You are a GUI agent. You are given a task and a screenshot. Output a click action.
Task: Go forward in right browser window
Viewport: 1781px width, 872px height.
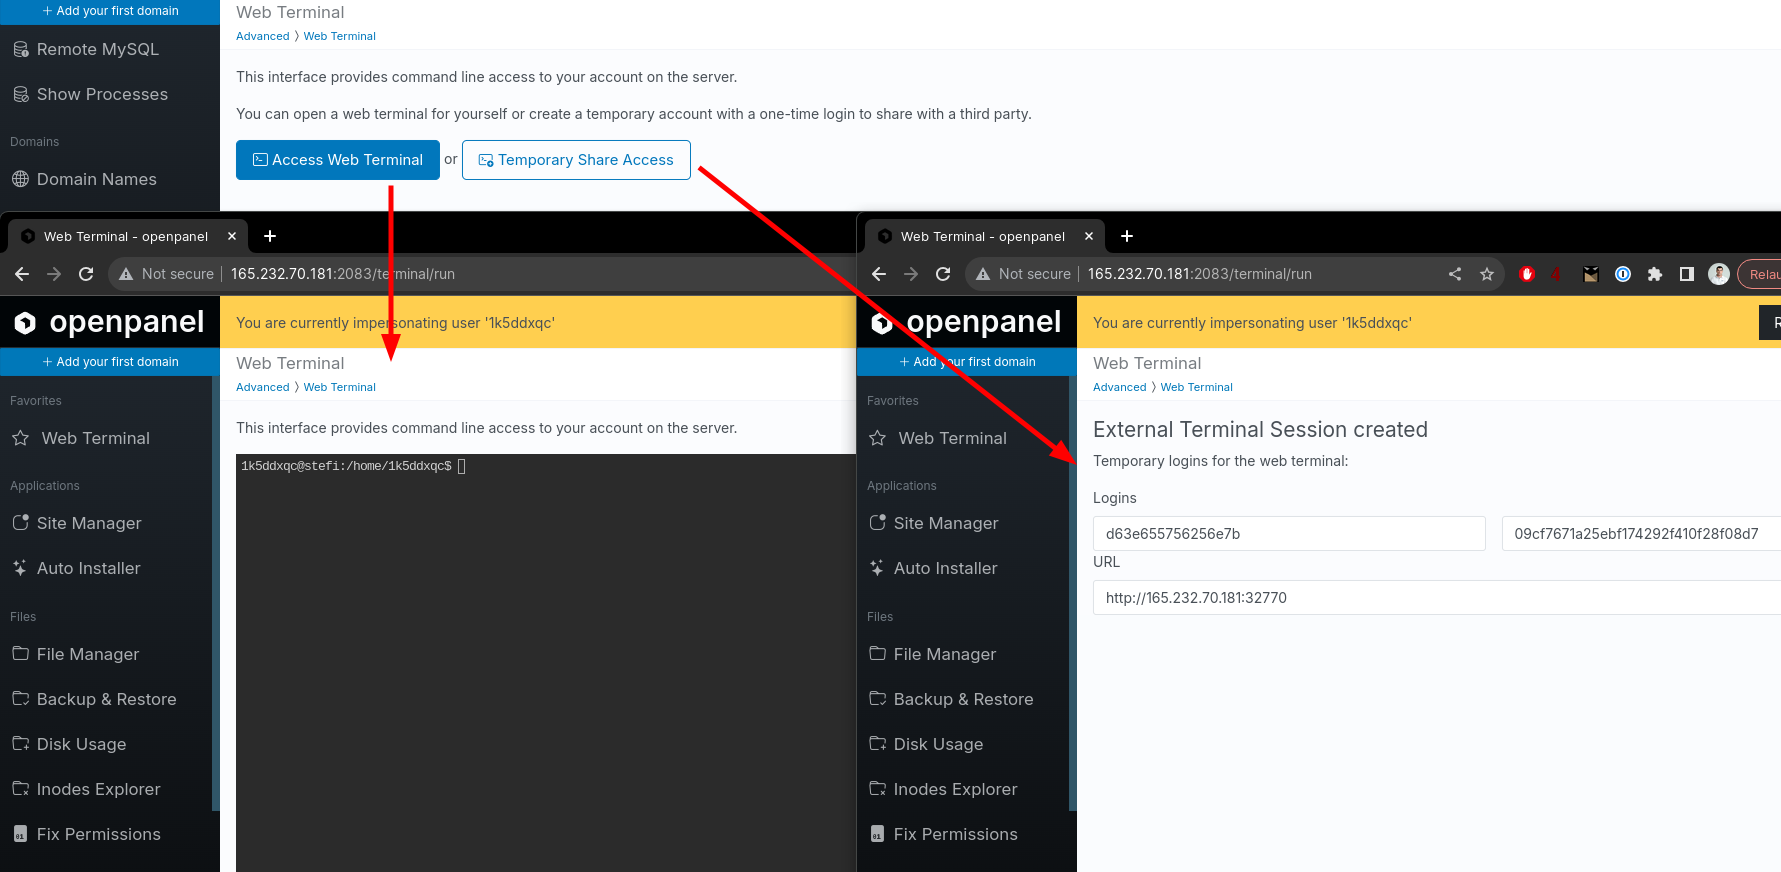click(x=911, y=274)
